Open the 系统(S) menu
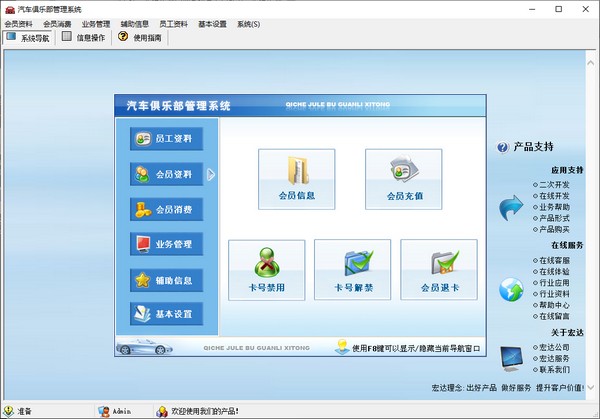The image size is (600, 419). pyautogui.click(x=248, y=24)
